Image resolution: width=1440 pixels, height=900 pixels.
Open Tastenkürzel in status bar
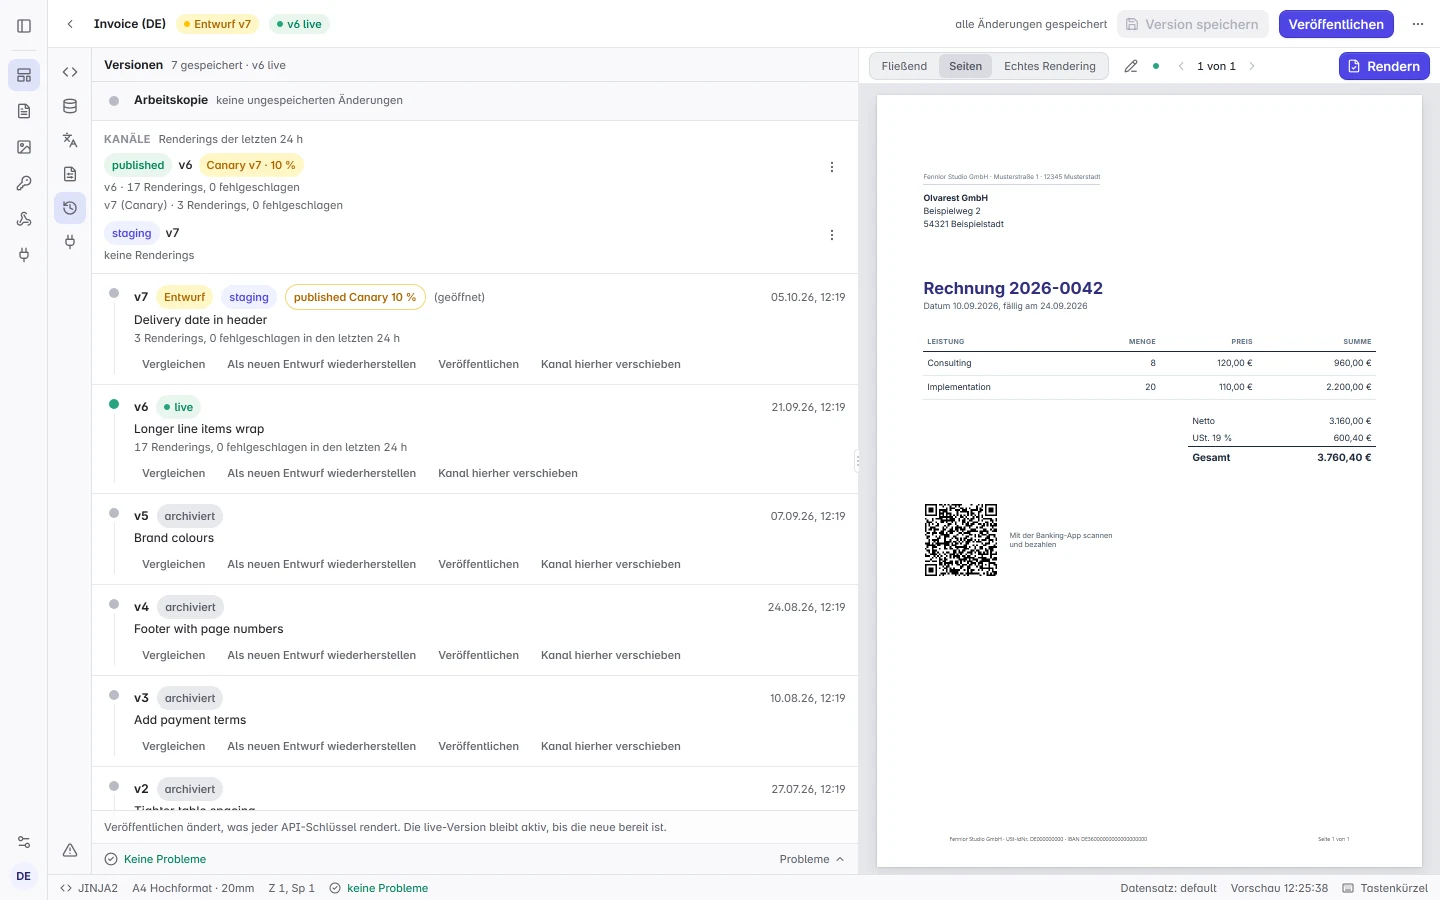point(1385,888)
